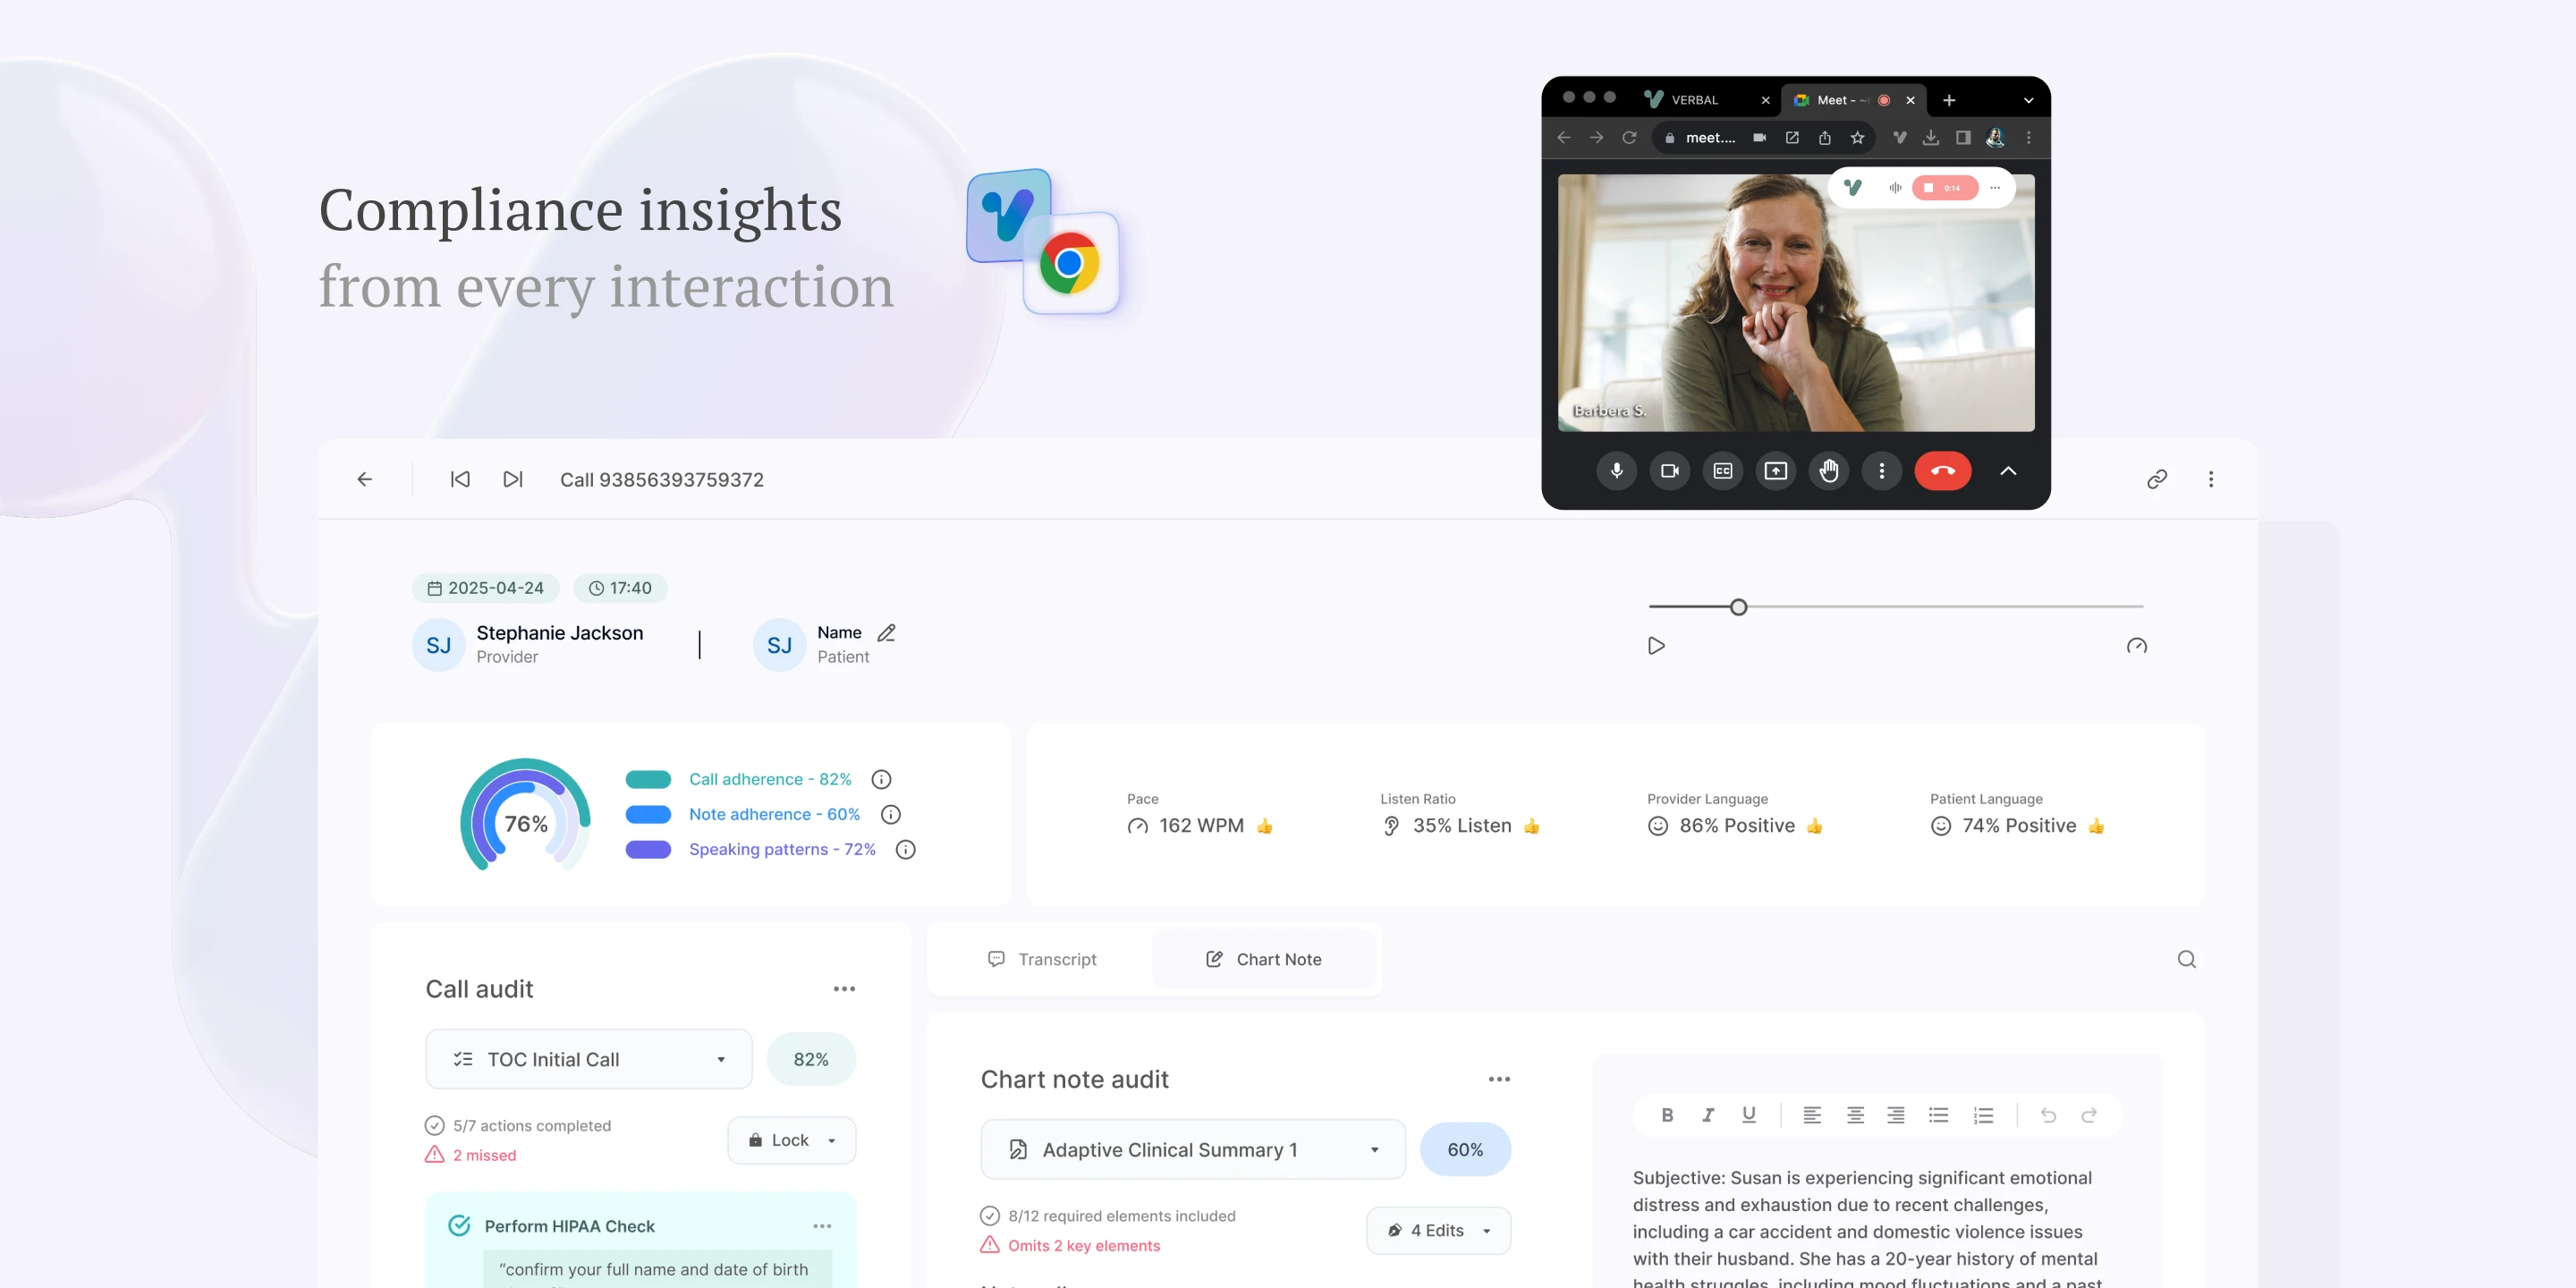Search the transcript with magnifier icon
Image resolution: width=2576 pixels, height=1288 pixels.
click(2186, 959)
